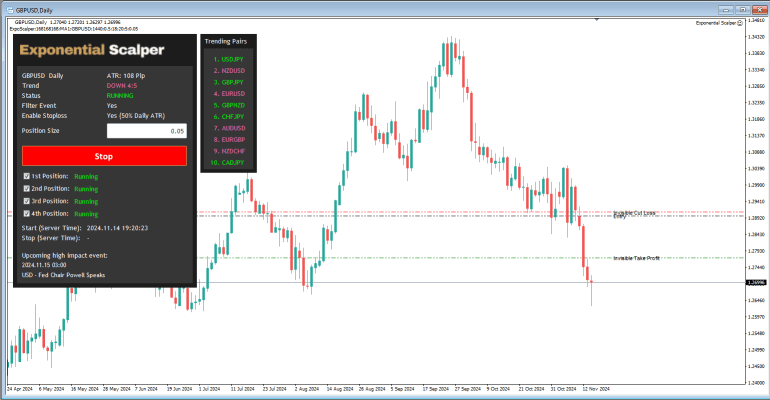This screenshot has width=770, height=400.
Task: Click the Running status of 1st Position
Action: pyautogui.click(x=86, y=176)
